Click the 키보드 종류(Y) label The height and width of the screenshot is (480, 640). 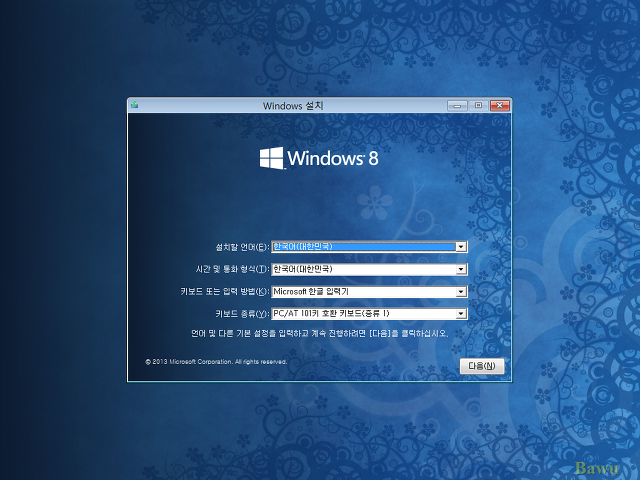242,313
